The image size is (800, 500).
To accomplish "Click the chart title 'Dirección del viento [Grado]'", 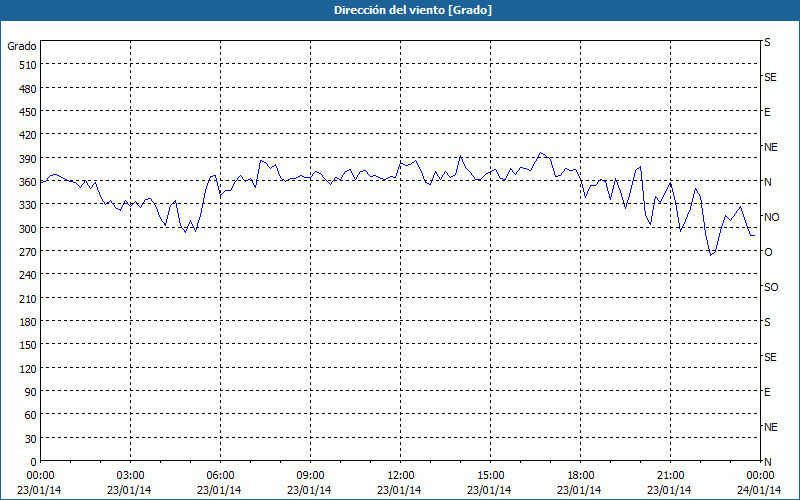I will (413, 10).
